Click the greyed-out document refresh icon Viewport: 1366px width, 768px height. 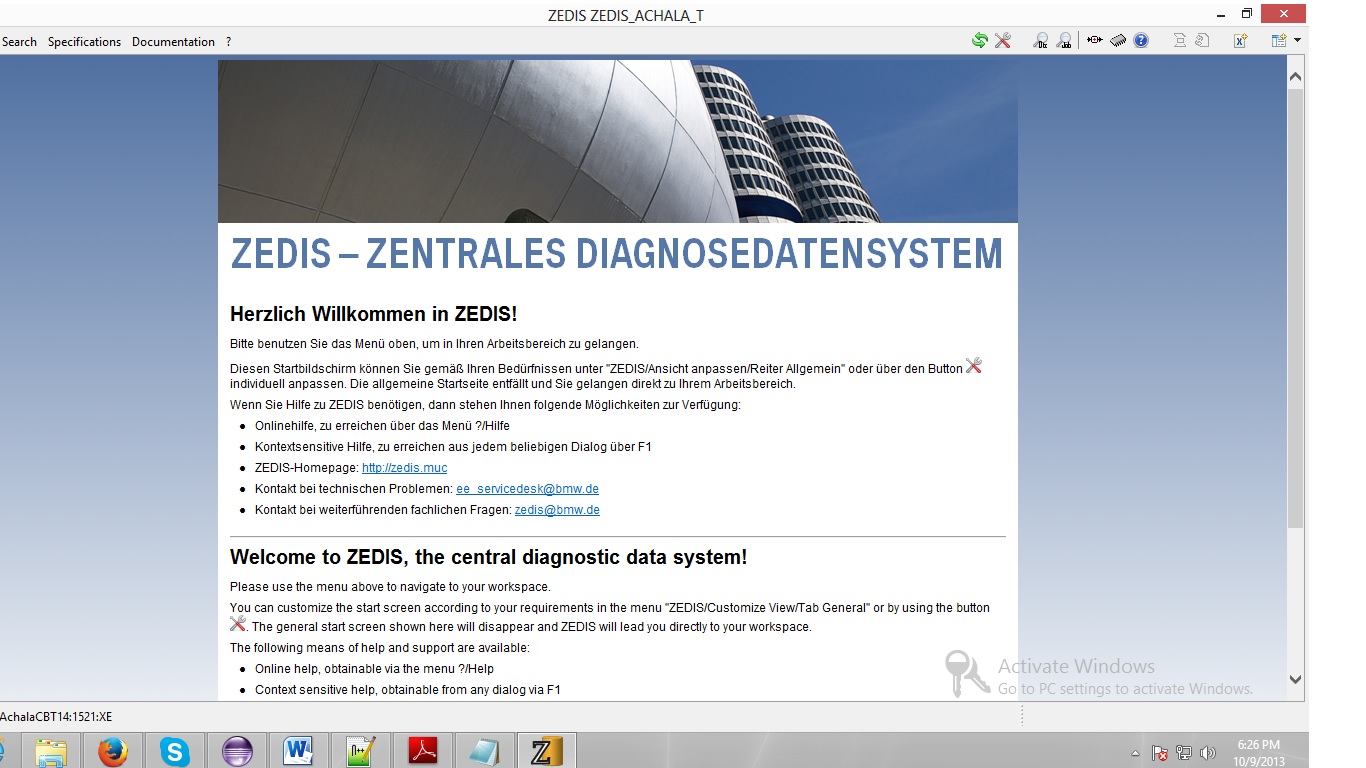pyautogui.click(x=1203, y=41)
